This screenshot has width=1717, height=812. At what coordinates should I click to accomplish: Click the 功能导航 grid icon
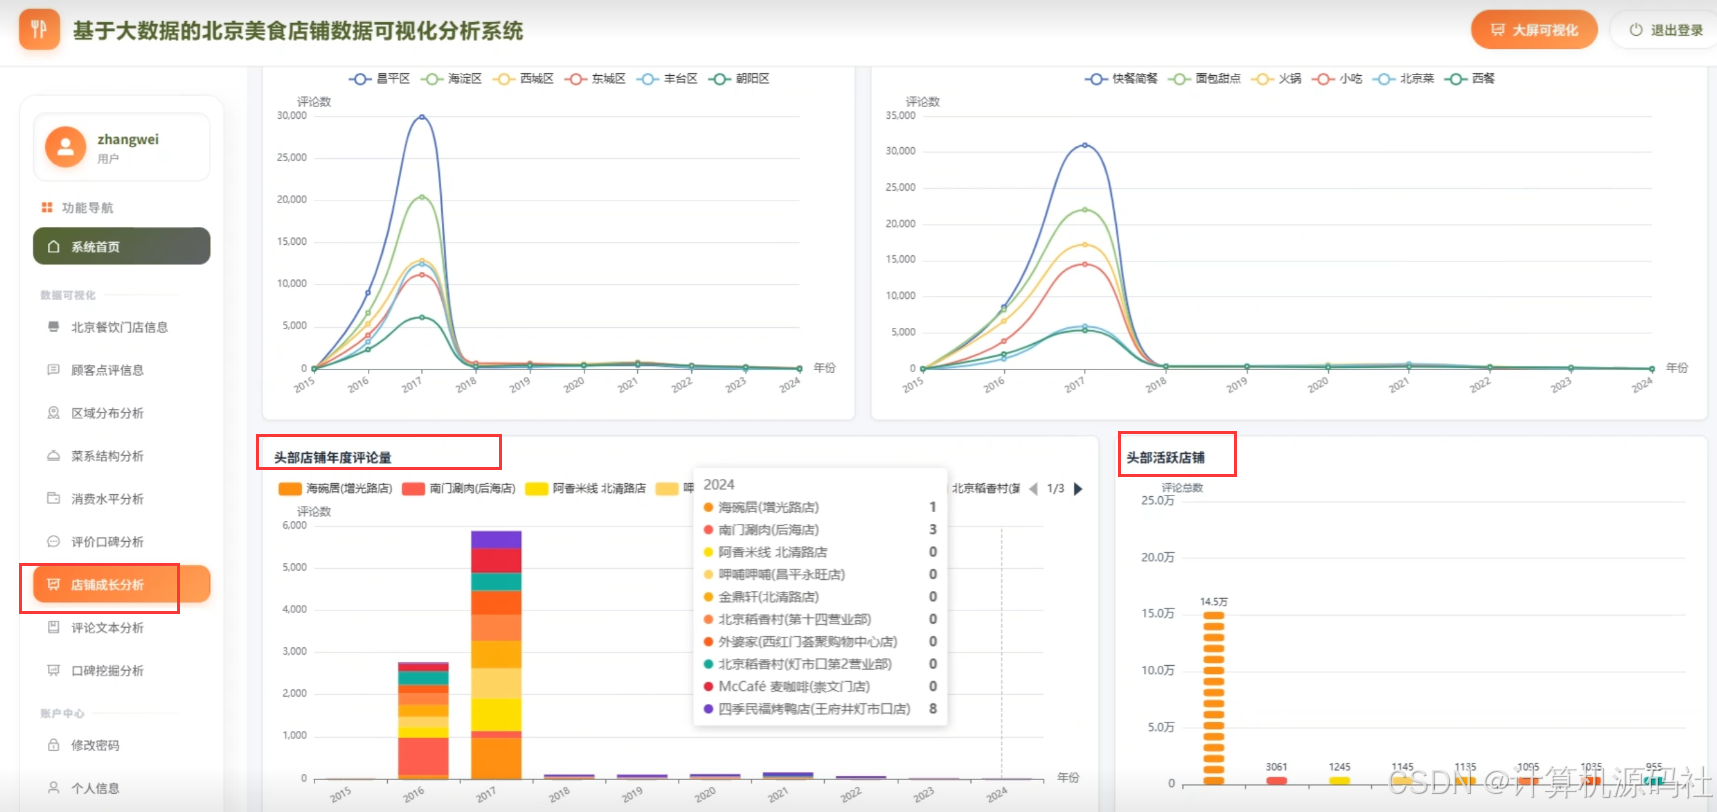click(x=46, y=207)
